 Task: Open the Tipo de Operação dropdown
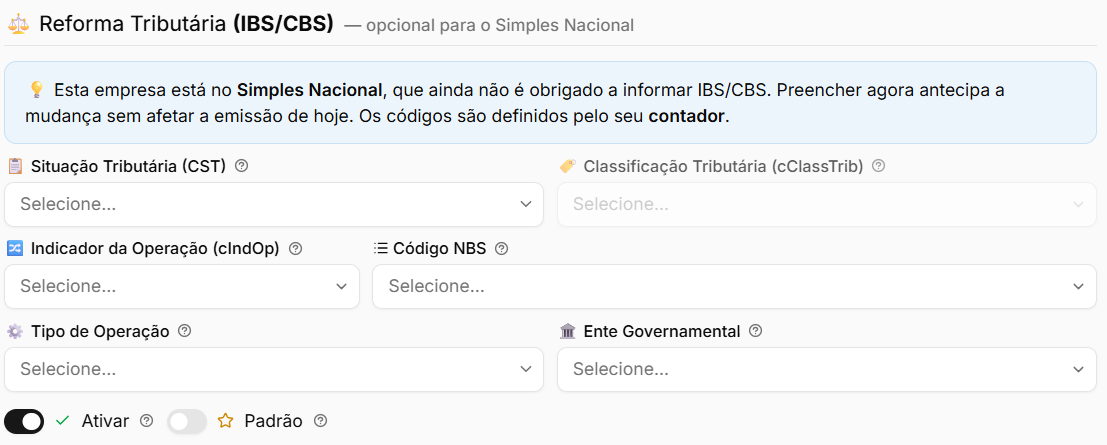274,369
